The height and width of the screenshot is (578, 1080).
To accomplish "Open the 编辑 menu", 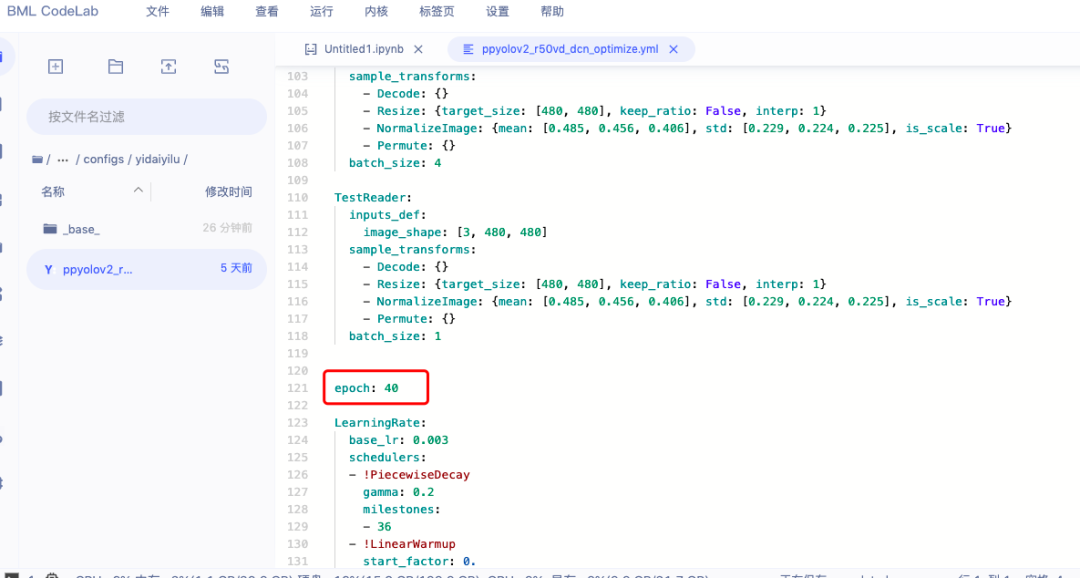I will pyautogui.click(x=212, y=12).
